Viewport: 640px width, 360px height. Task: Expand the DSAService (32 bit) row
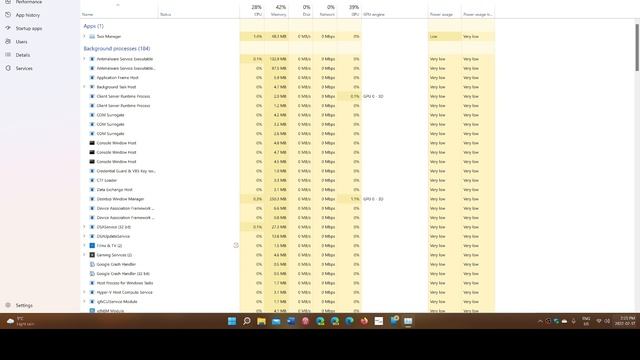(x=84, y=227)
